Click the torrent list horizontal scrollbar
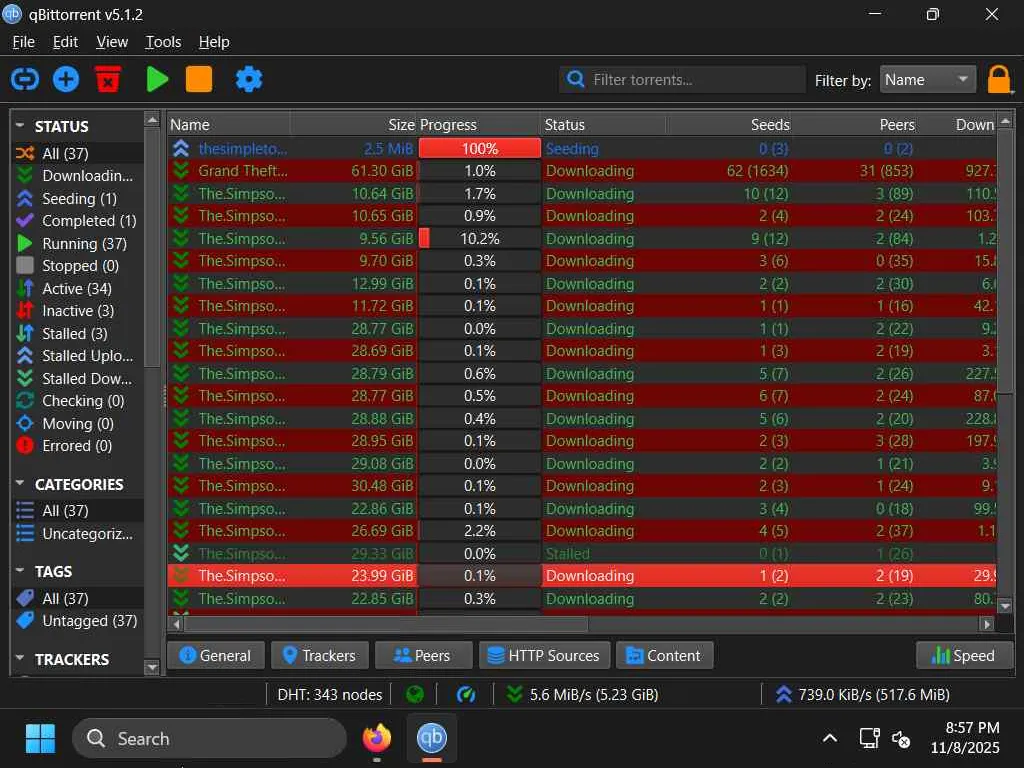The image size is (1024, 768). (x=385, y=624)
